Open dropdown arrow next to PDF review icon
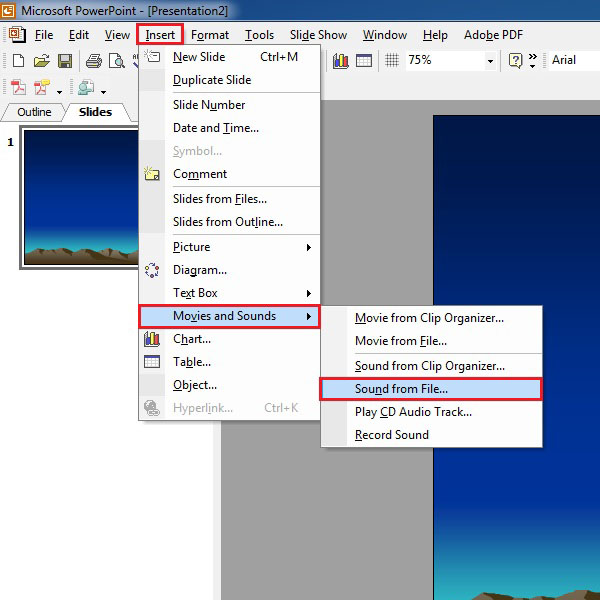Image resolution: width=600 pixels, height=600 pixels. point(103,92)
